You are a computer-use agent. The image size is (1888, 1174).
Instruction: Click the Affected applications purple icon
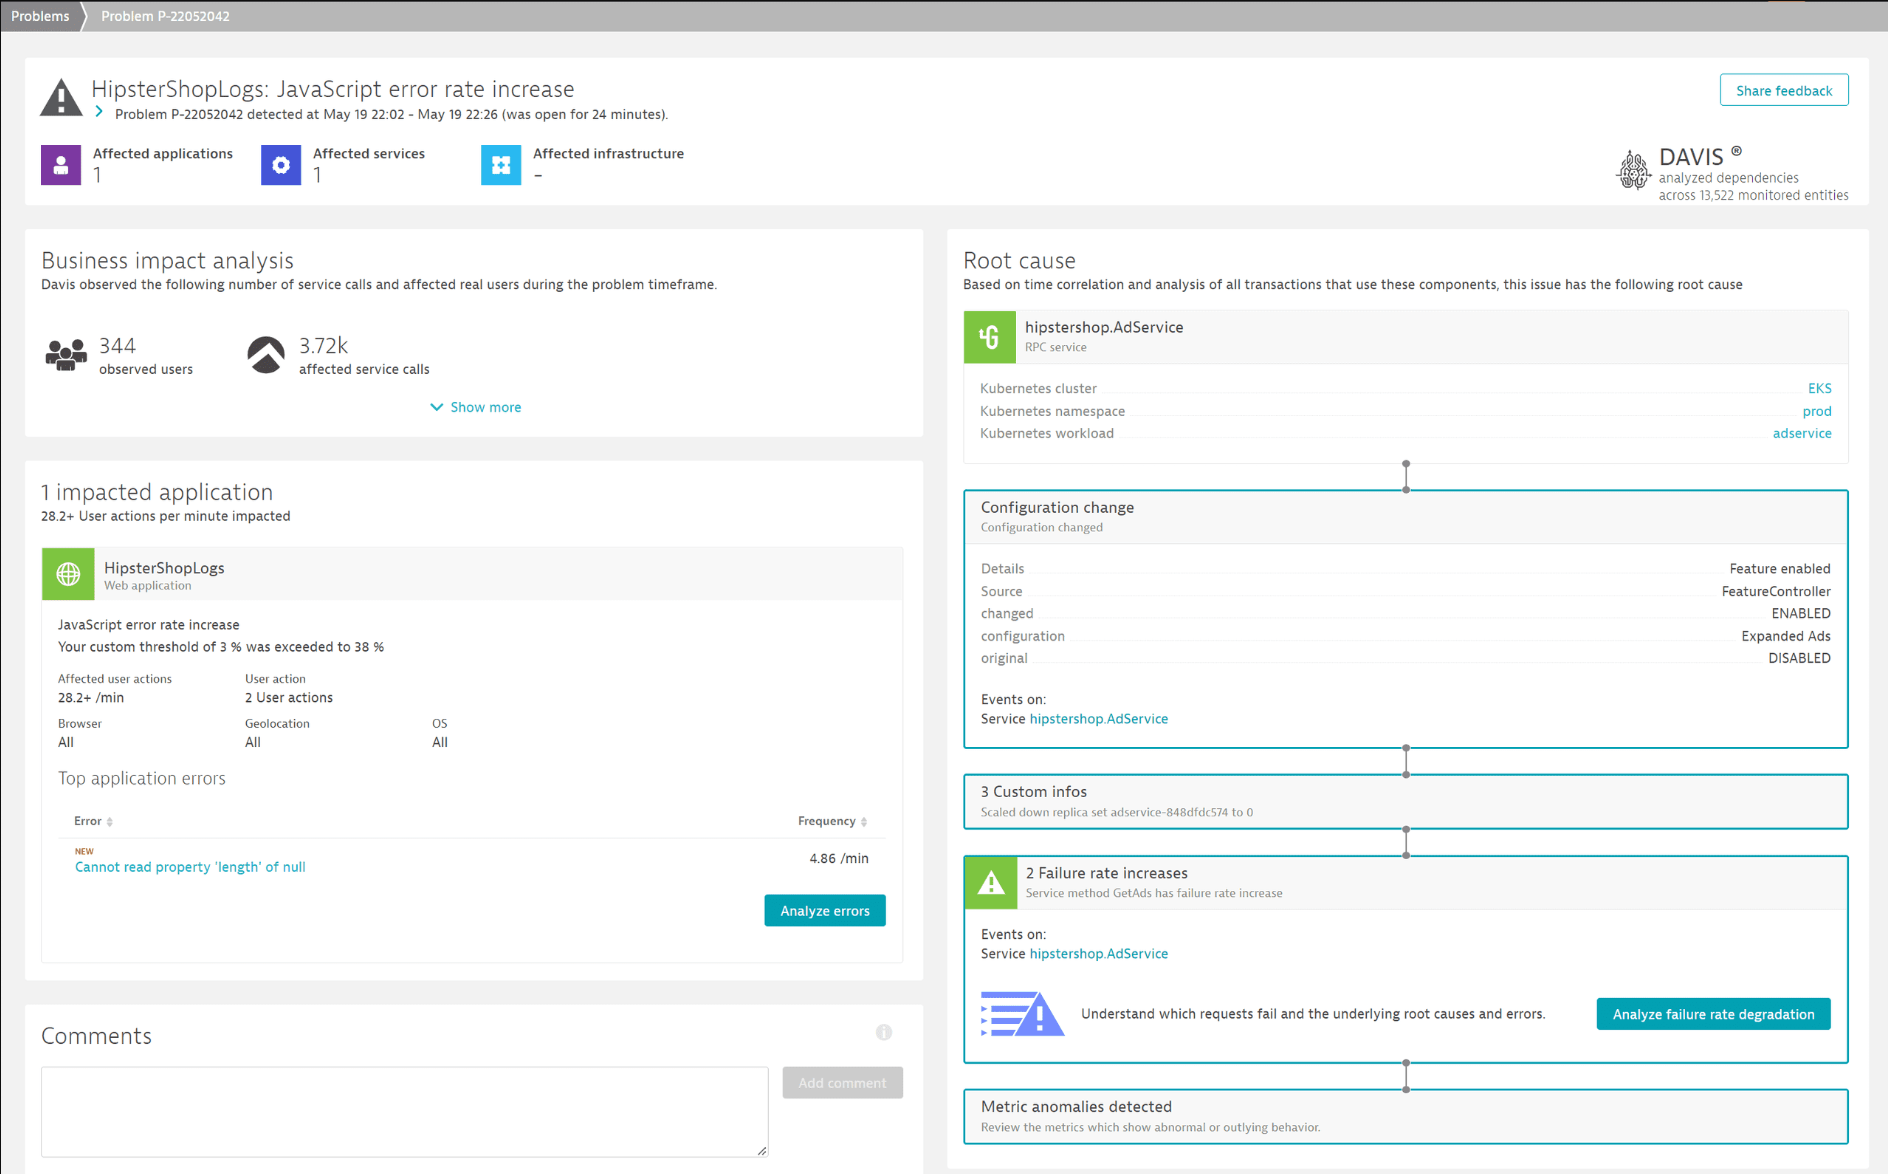click(61, 165)
